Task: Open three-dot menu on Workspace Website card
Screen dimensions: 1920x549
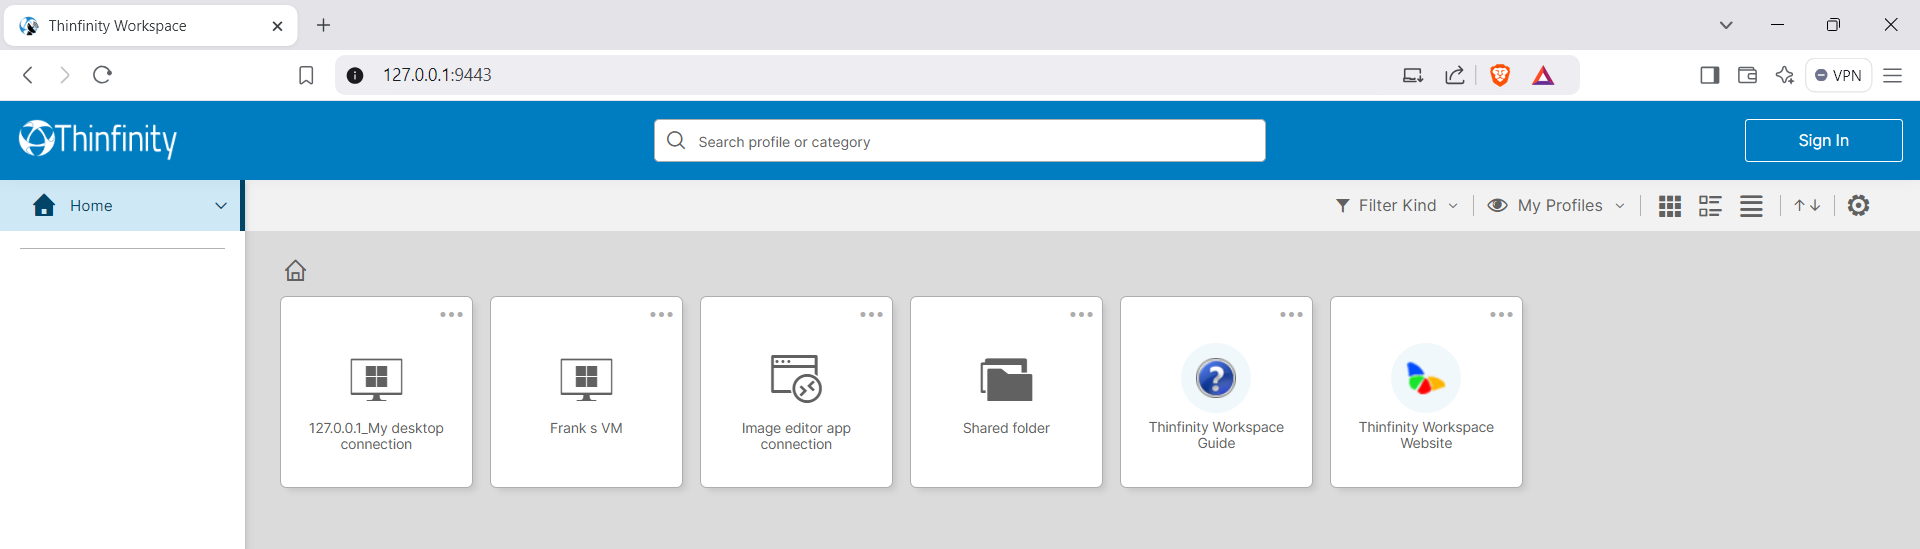Action: [x=1501, y=314]
